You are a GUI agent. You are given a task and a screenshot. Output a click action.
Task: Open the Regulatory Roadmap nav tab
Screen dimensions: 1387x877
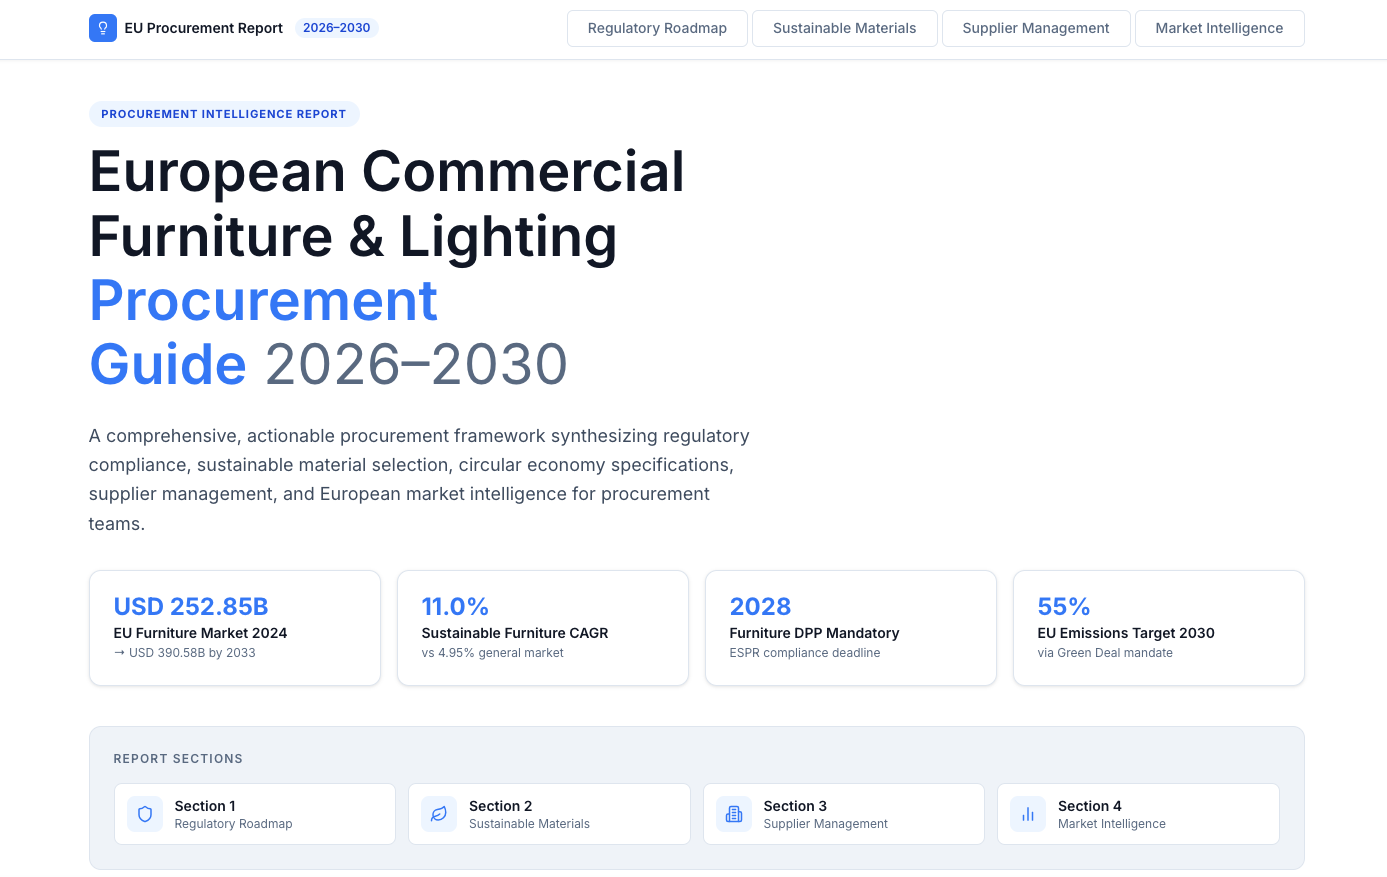tap(657, 28)
